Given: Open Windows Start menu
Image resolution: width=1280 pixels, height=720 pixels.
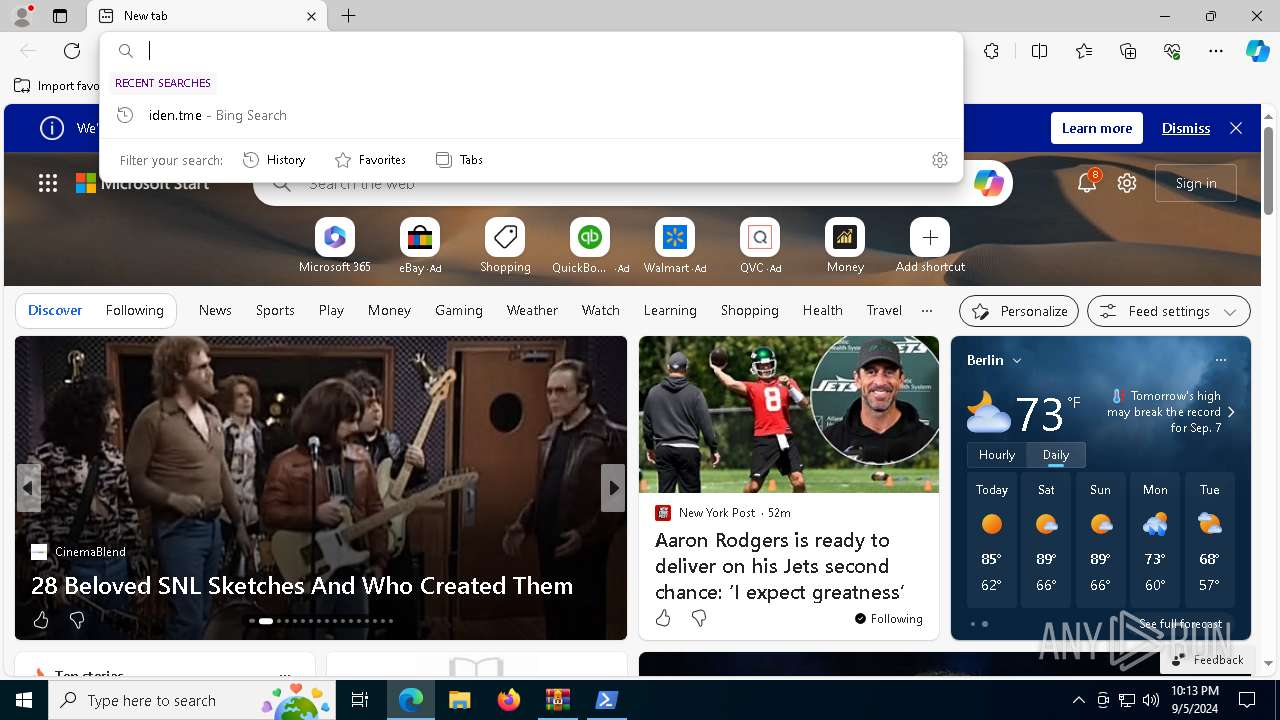Looking at the screenshot, I should coord(24,700).
